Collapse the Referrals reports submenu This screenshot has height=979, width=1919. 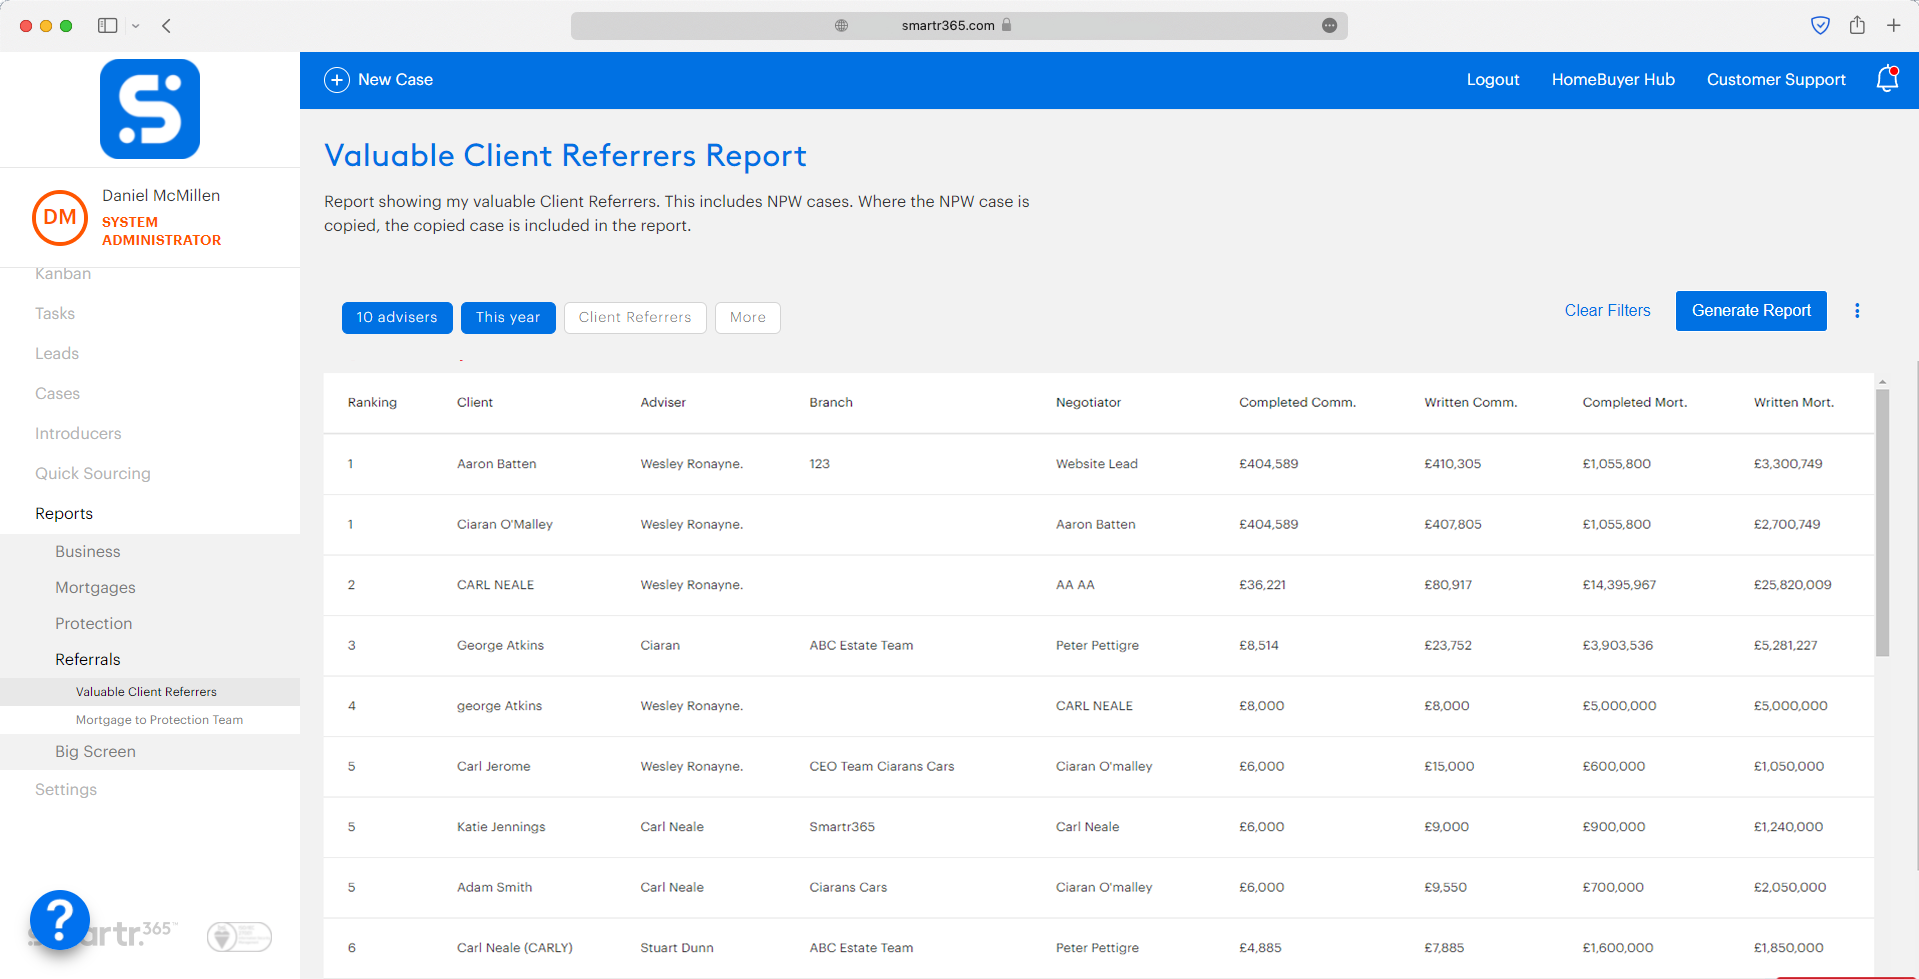88,660
